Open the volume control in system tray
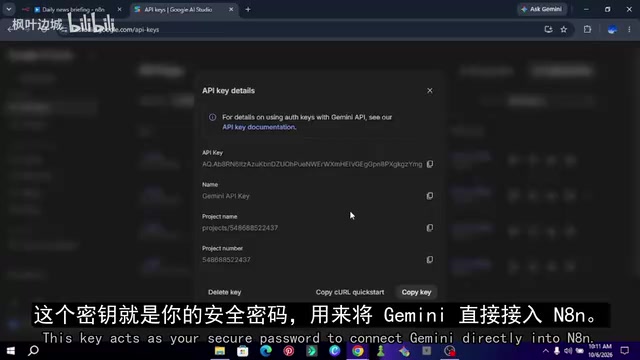 (568, 351)
